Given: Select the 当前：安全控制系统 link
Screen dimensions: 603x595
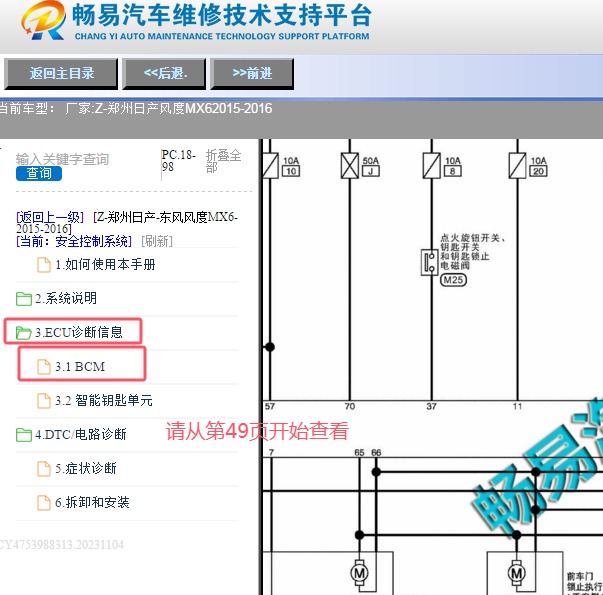Looking at the screenshot, I should pos(74,241).
